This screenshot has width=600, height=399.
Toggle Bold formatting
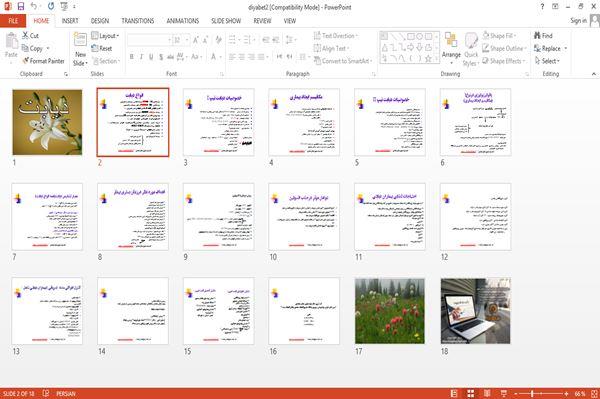click(x=132, y=57)
